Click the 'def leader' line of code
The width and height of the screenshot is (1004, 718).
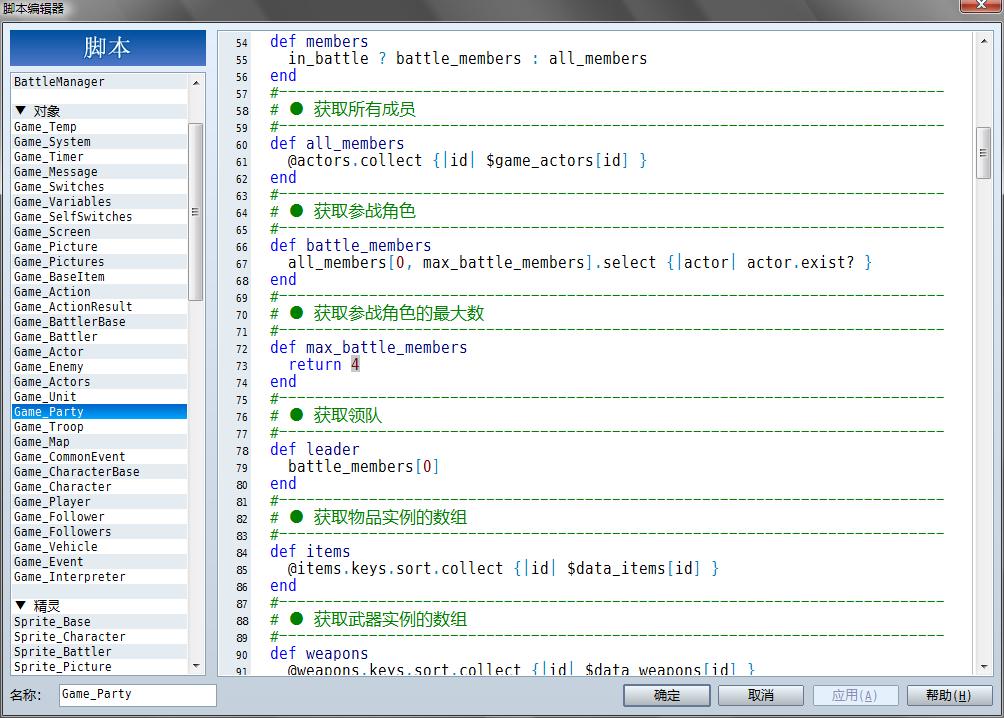coord(314,449)
